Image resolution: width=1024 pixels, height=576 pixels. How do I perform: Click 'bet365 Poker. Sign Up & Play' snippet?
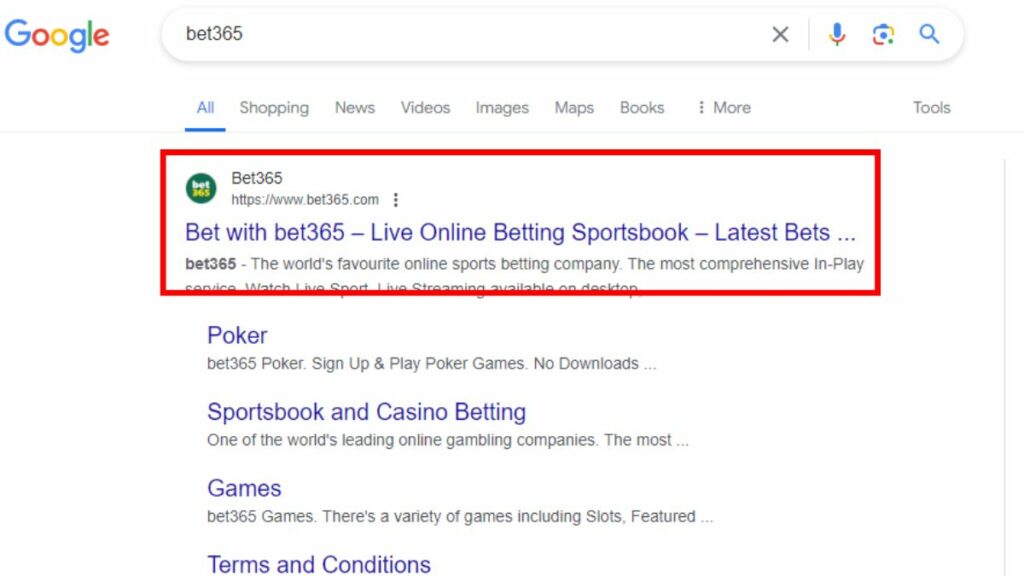431,364
